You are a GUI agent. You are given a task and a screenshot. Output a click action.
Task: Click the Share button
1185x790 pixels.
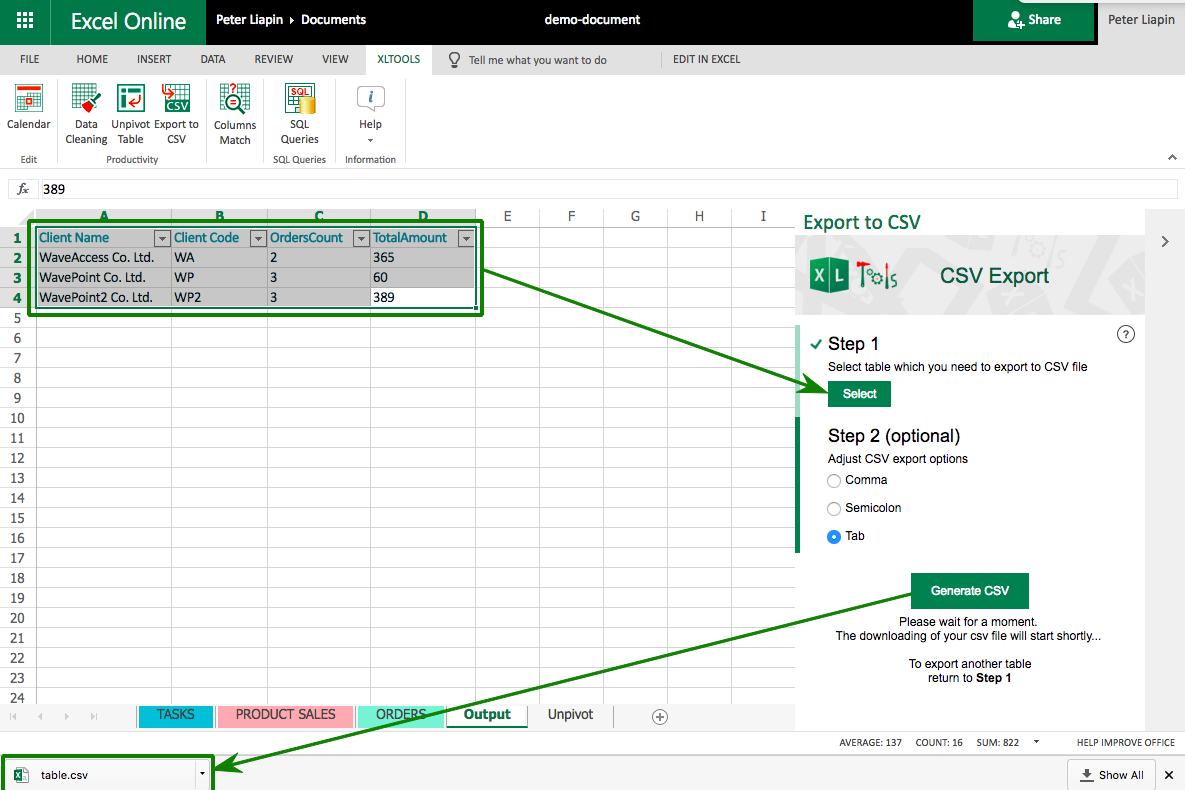(x=1034, y=20)
